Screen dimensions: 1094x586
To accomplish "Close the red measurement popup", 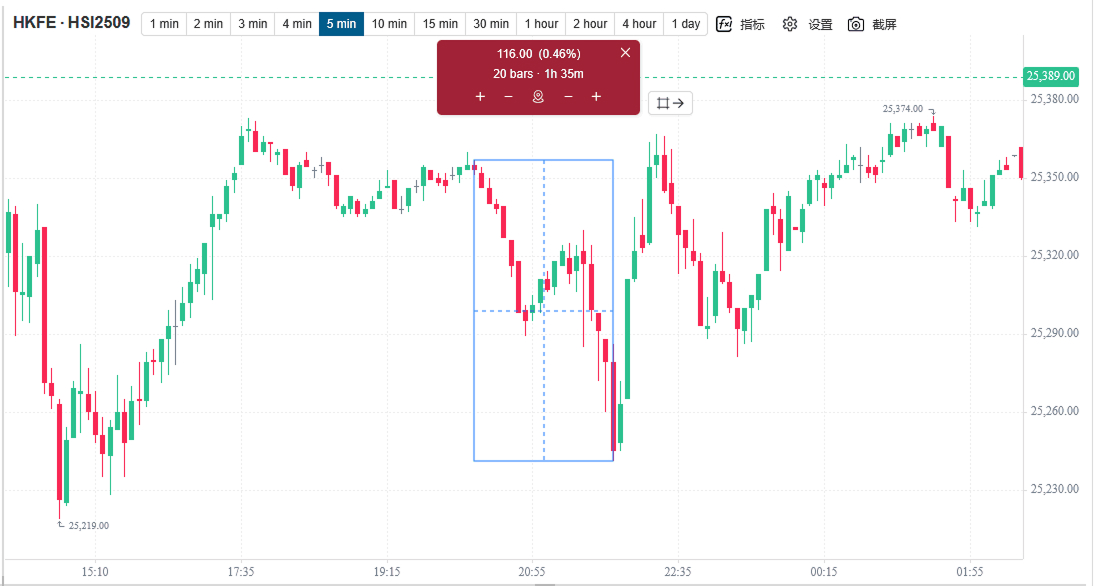I will point(625,53).
